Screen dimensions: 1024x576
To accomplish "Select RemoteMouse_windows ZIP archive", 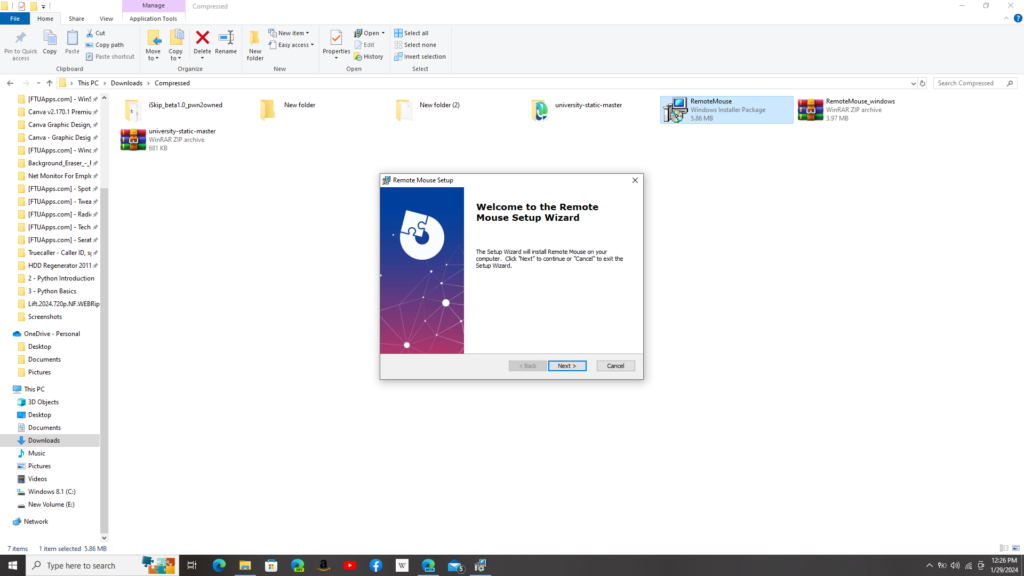I will 860,110.
